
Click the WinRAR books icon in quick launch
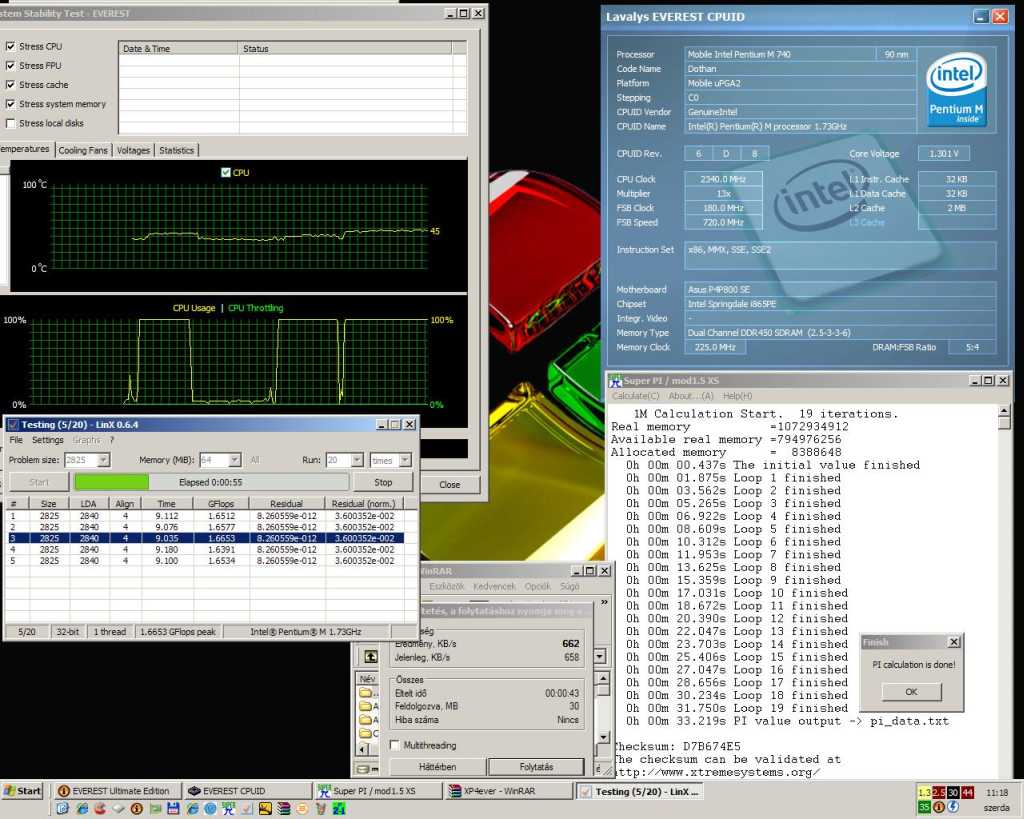coord(283,808)
